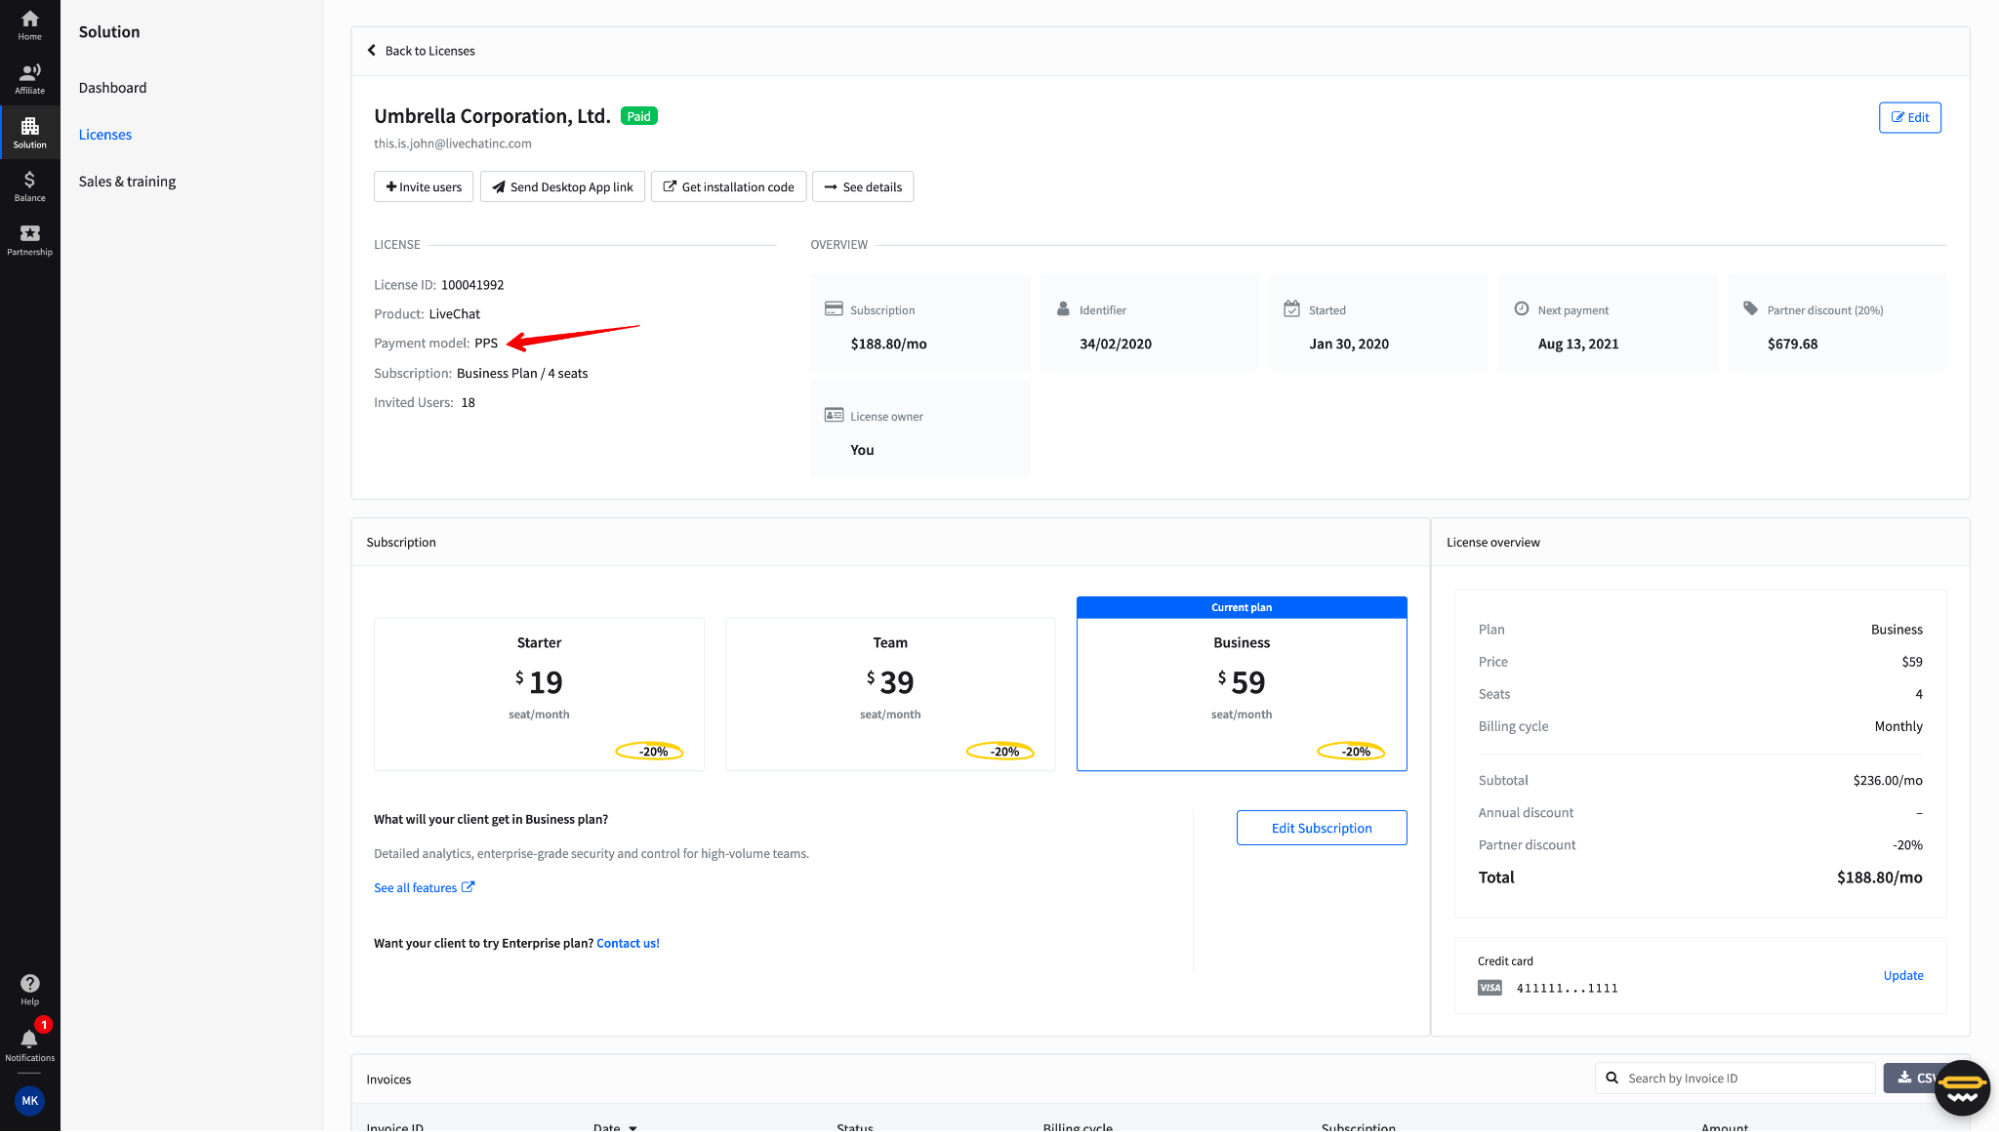Click Edit Subscription button
Image resolution: width=1999 pixels, height=1132 pixels.
[x=1321, y=828]
